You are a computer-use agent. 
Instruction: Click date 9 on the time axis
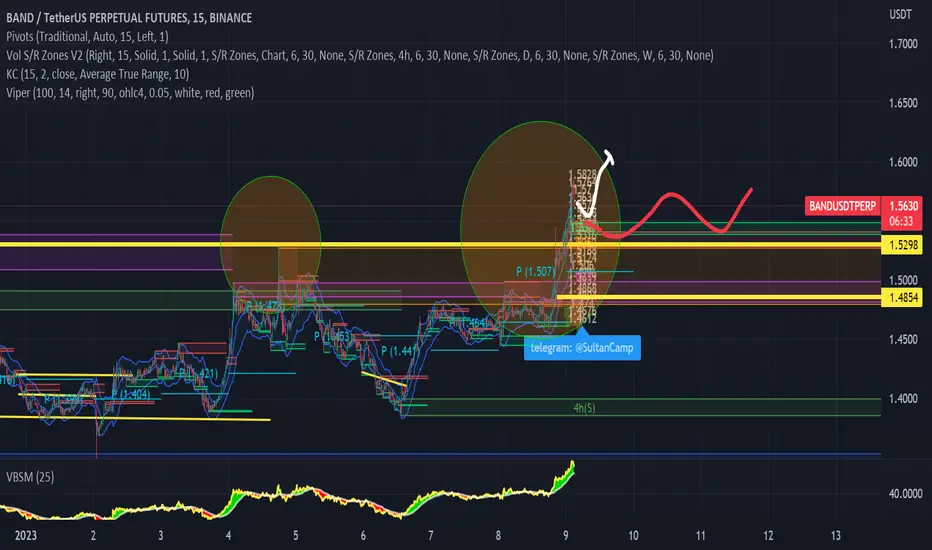[x=566, y=536]
